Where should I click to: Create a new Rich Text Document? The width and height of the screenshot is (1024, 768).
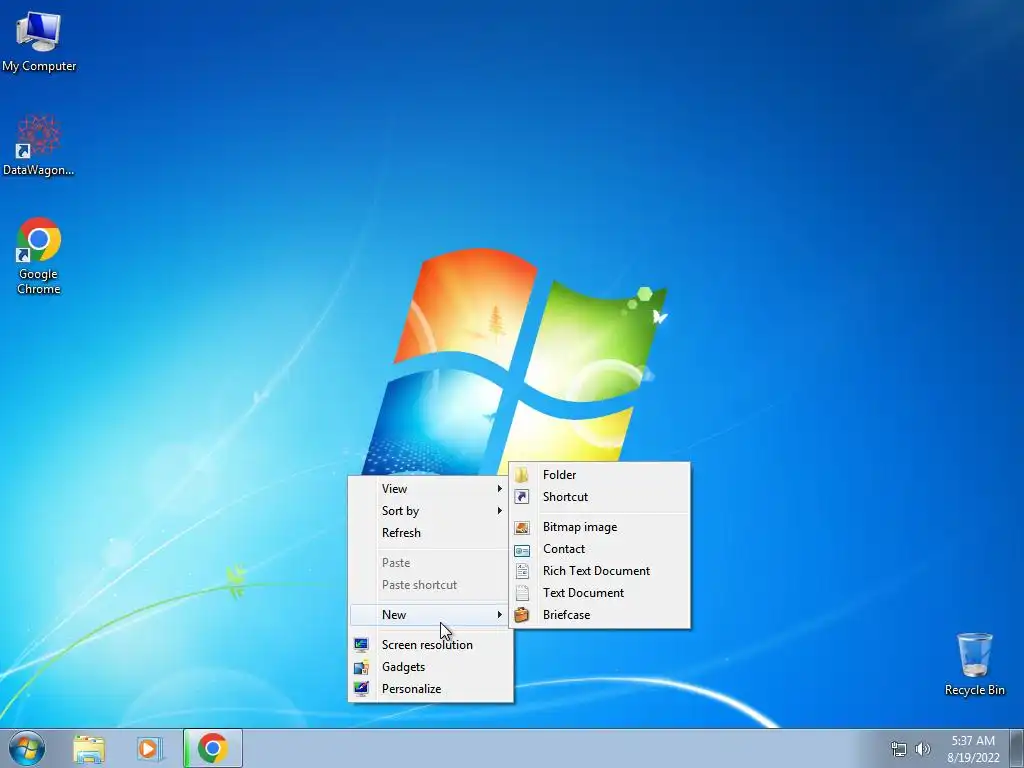600,571
